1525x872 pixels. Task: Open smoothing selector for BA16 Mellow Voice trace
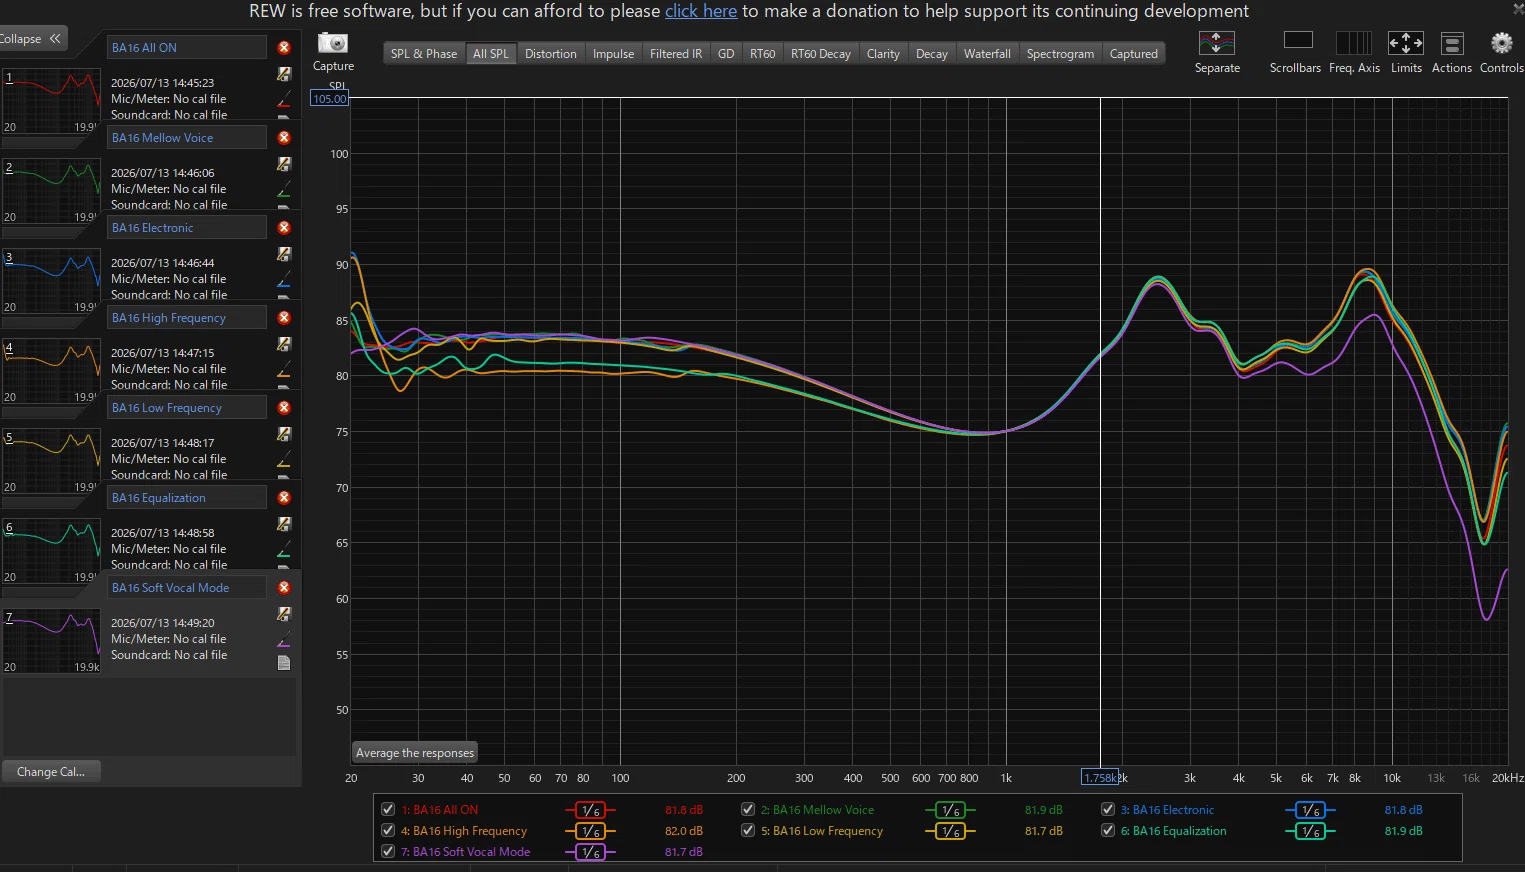(950, 810)
